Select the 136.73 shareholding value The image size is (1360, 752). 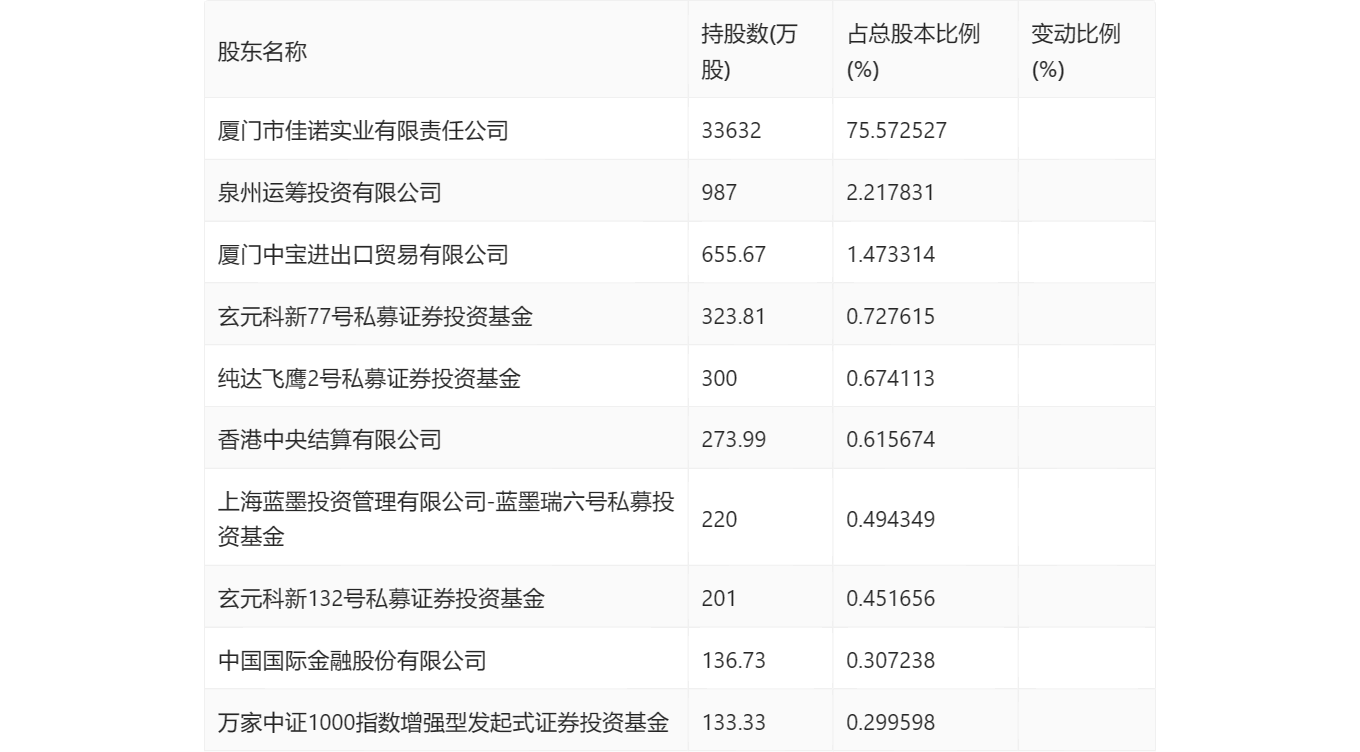click(x=733, y=660)
